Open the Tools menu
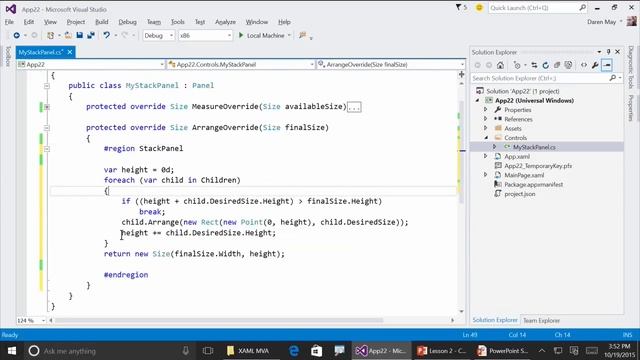Image resolution: width=640 pixels, height=360 pixels. 178,22
